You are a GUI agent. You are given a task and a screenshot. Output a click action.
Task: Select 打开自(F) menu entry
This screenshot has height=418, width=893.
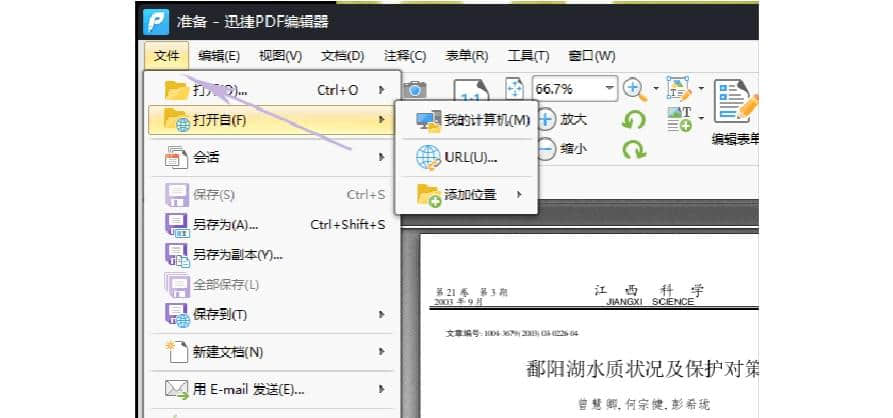tap(271, 120)
